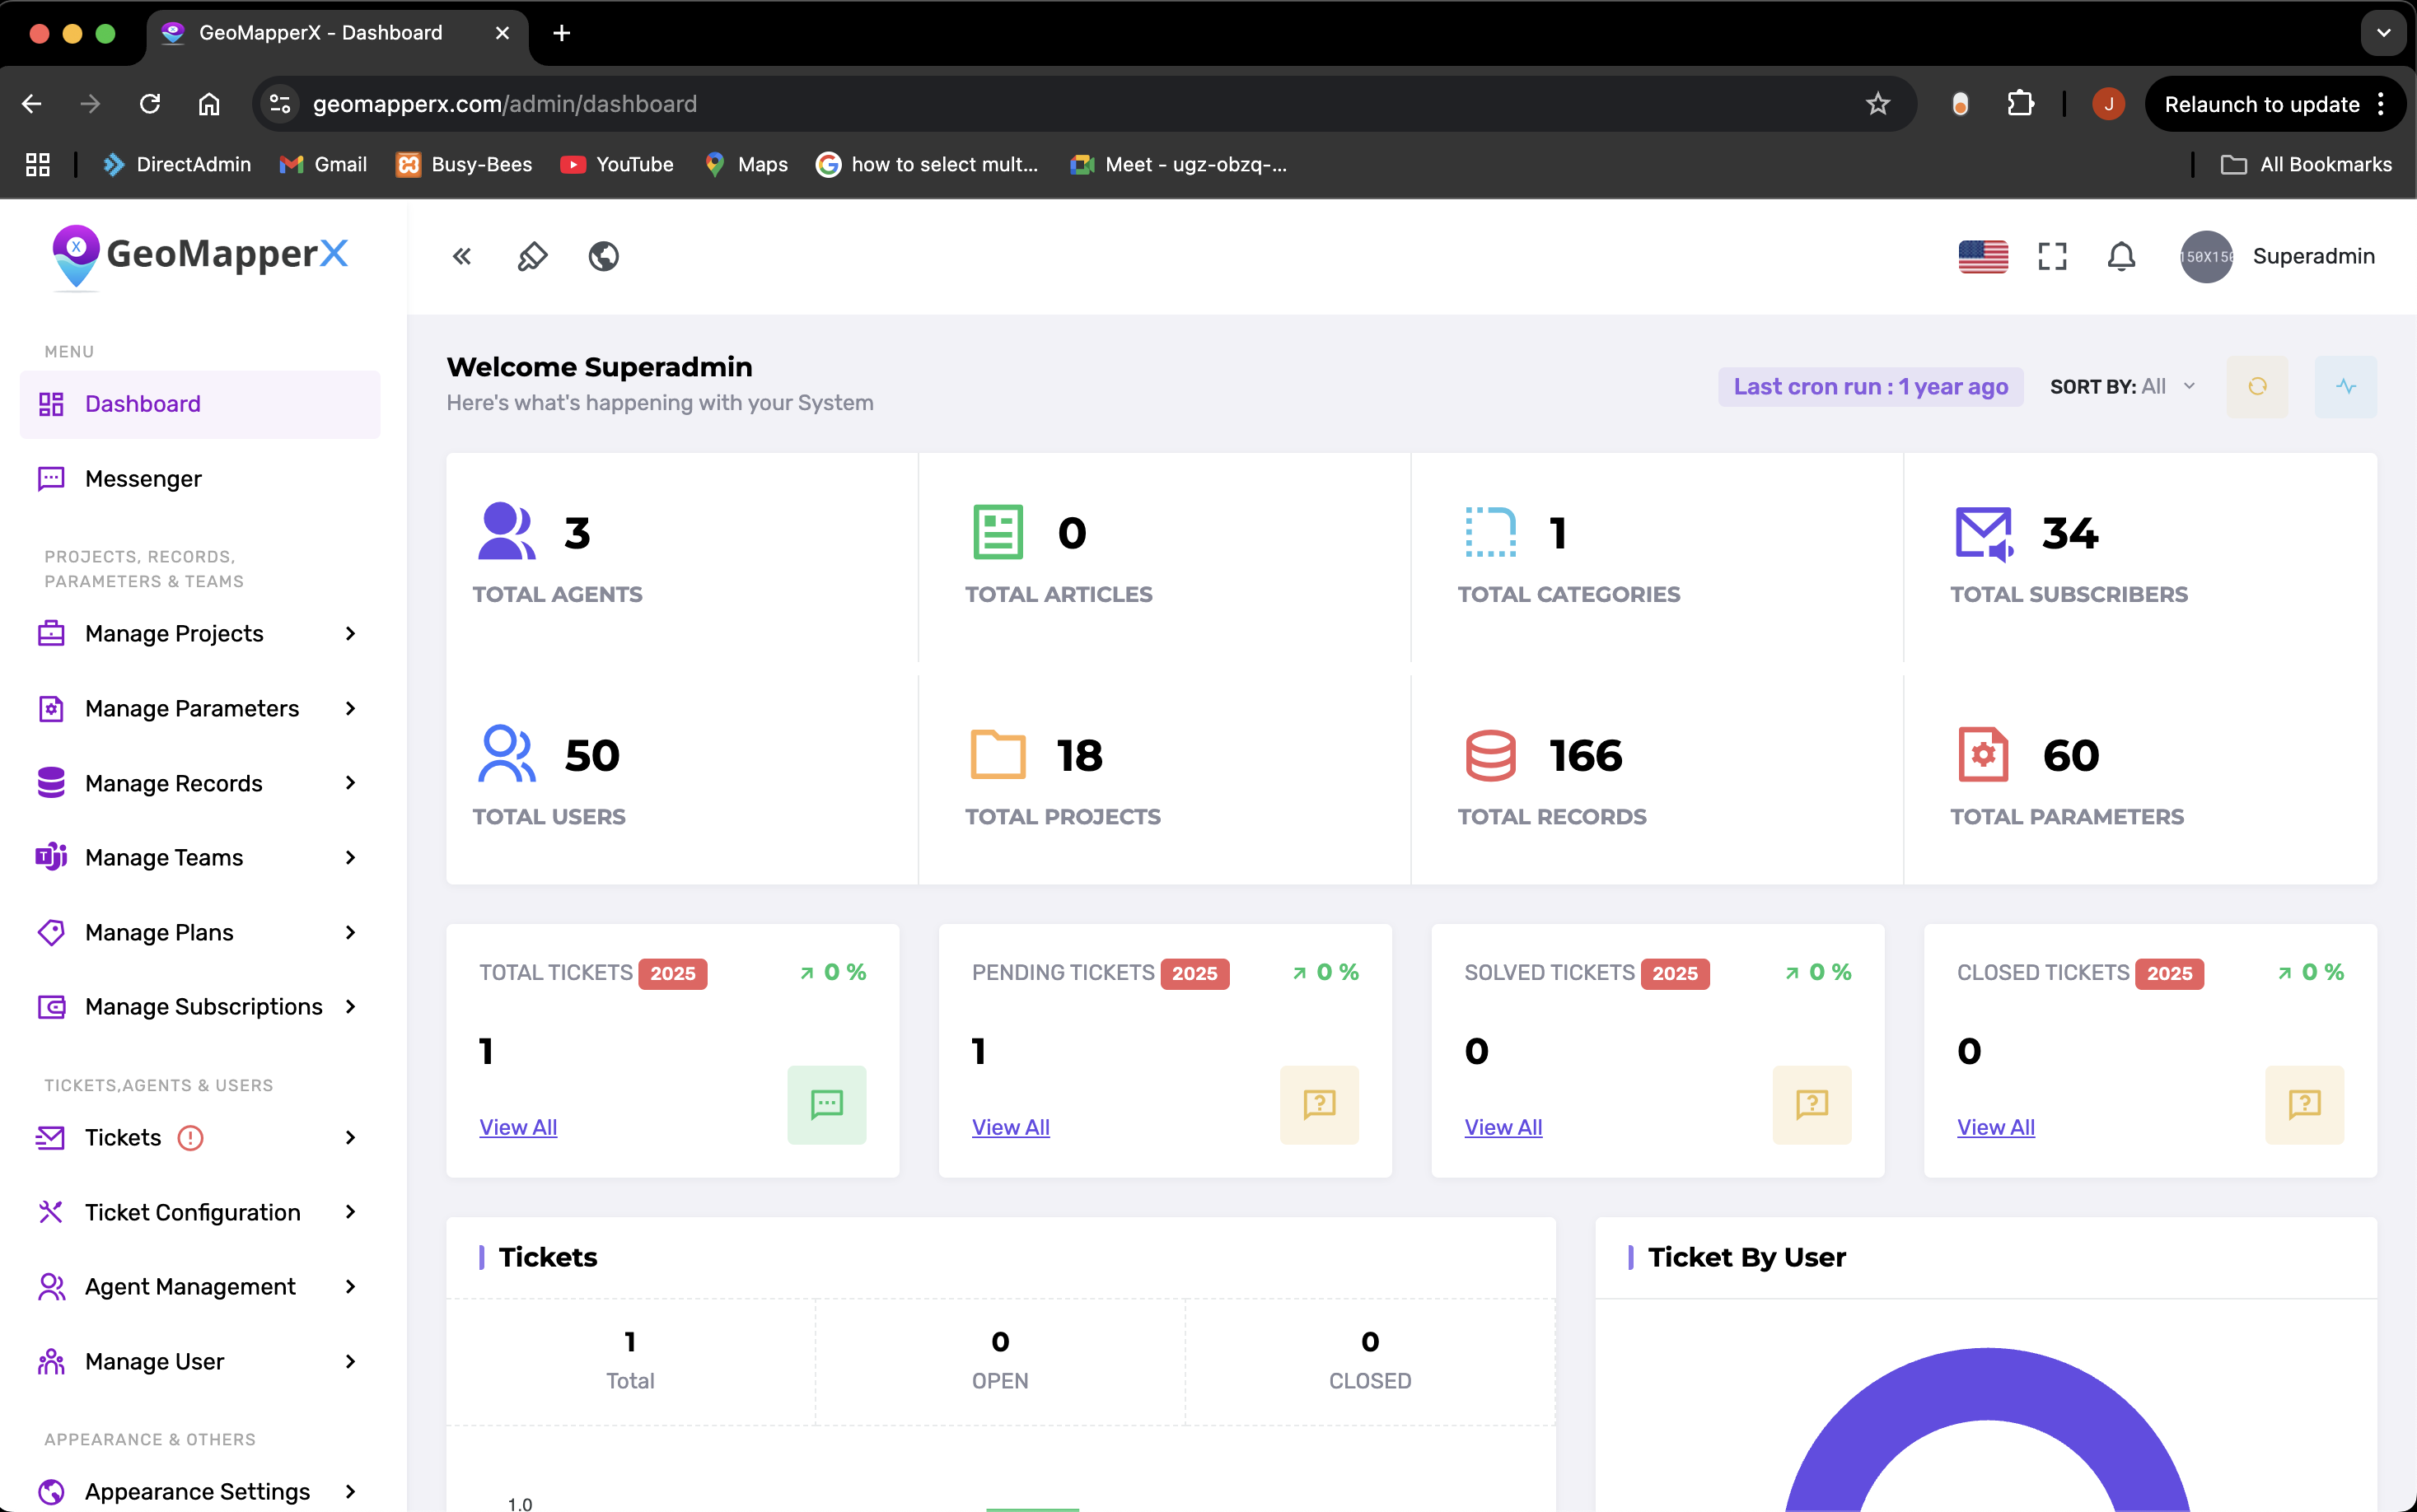Click the Total Agents icon
This screenshot has width=2417, height=1512.
tap(506, 531)
